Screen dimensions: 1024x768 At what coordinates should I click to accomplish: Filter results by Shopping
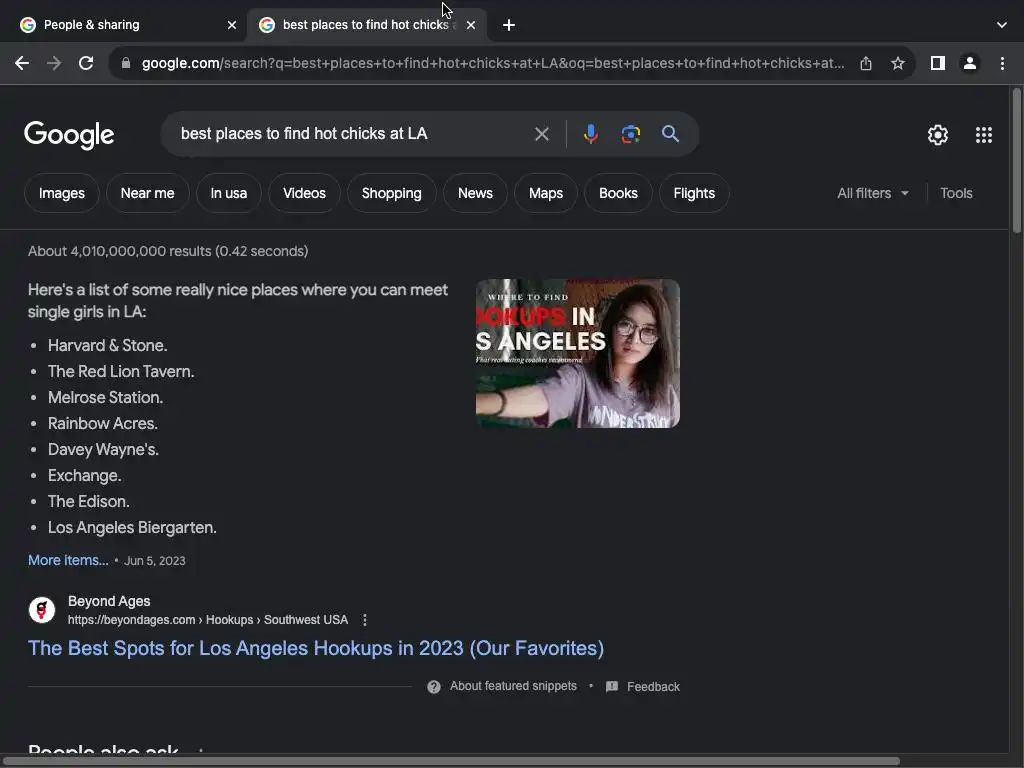click(392, 193)
